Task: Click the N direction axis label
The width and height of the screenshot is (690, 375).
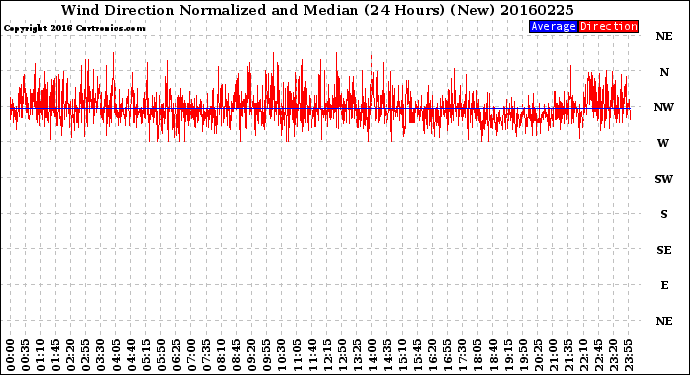Action: coord(664,72)
